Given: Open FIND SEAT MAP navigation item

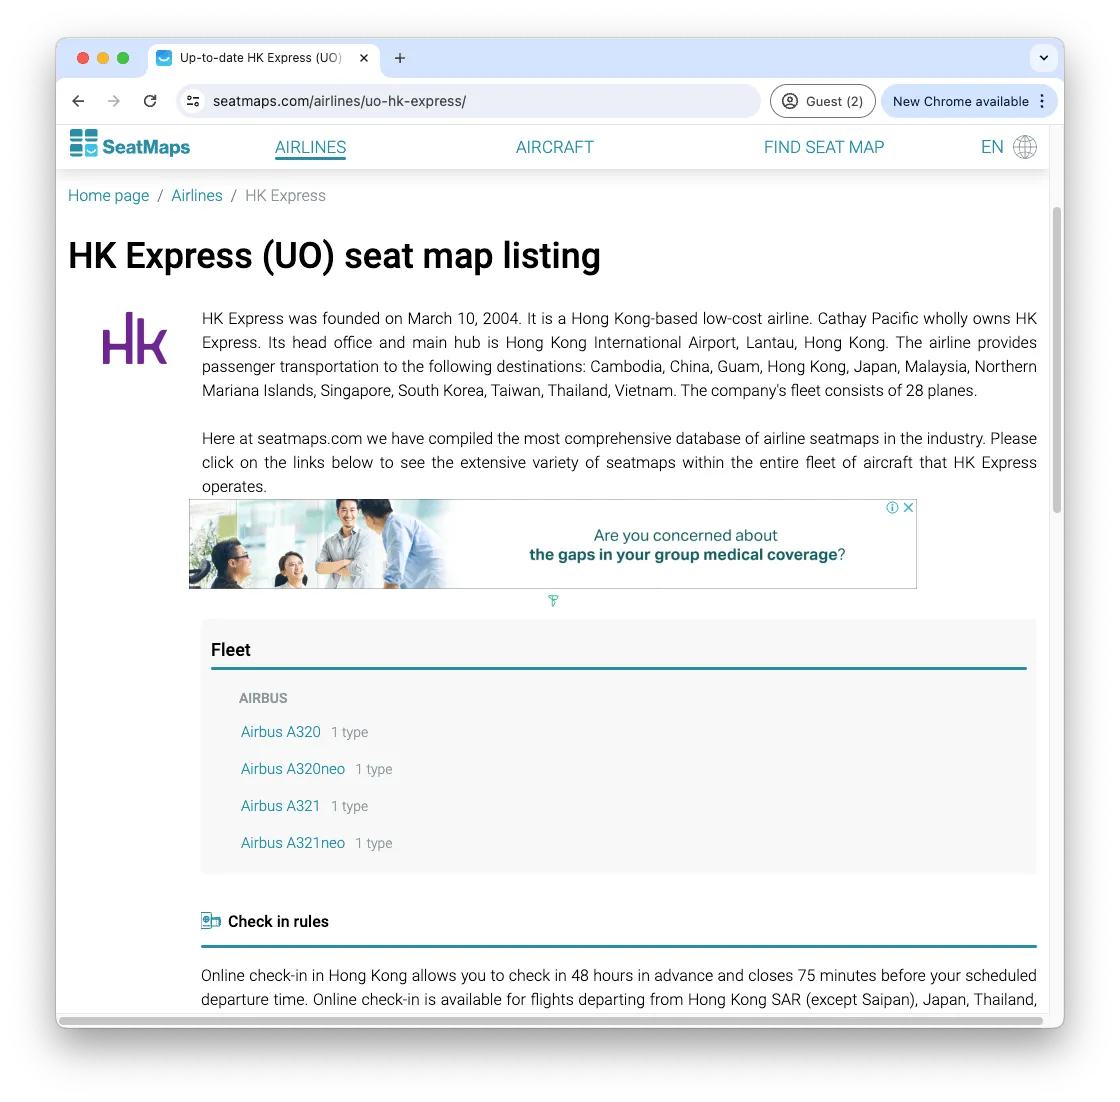Looking at the screenshot, I should tap(824, 147).
